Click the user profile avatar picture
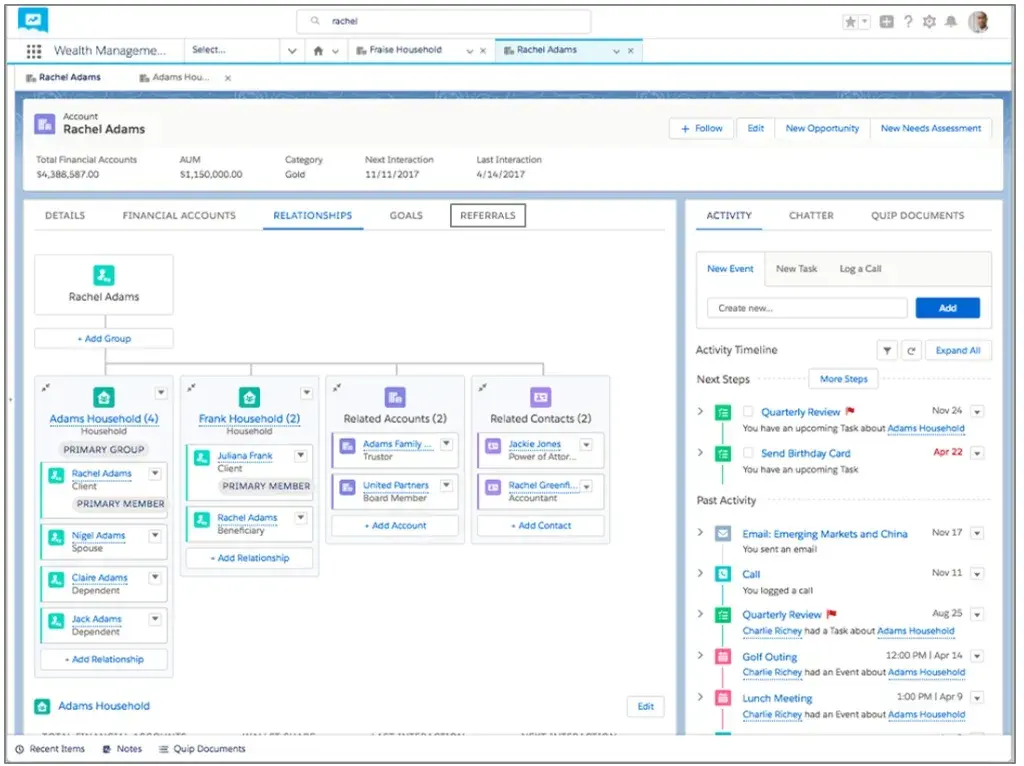The width and height of the screenshot is (1024, 766). (x=978, y=20)
